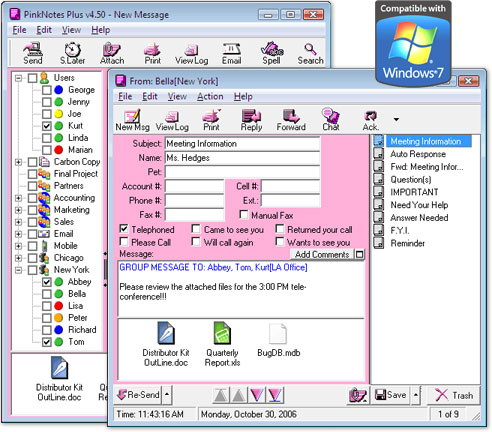Expand the Sales group node
The image size is (492, 432).
[x=19, y=222]
